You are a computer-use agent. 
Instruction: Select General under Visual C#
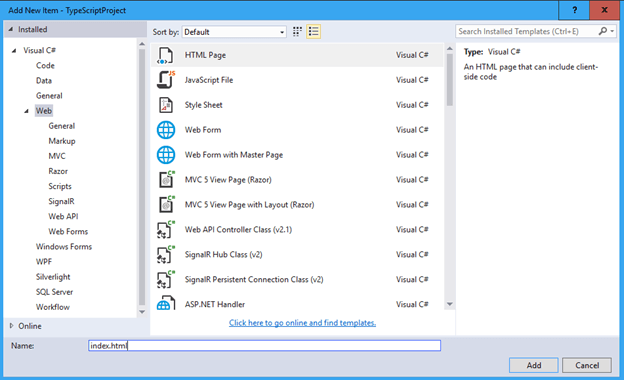(49, 96)
